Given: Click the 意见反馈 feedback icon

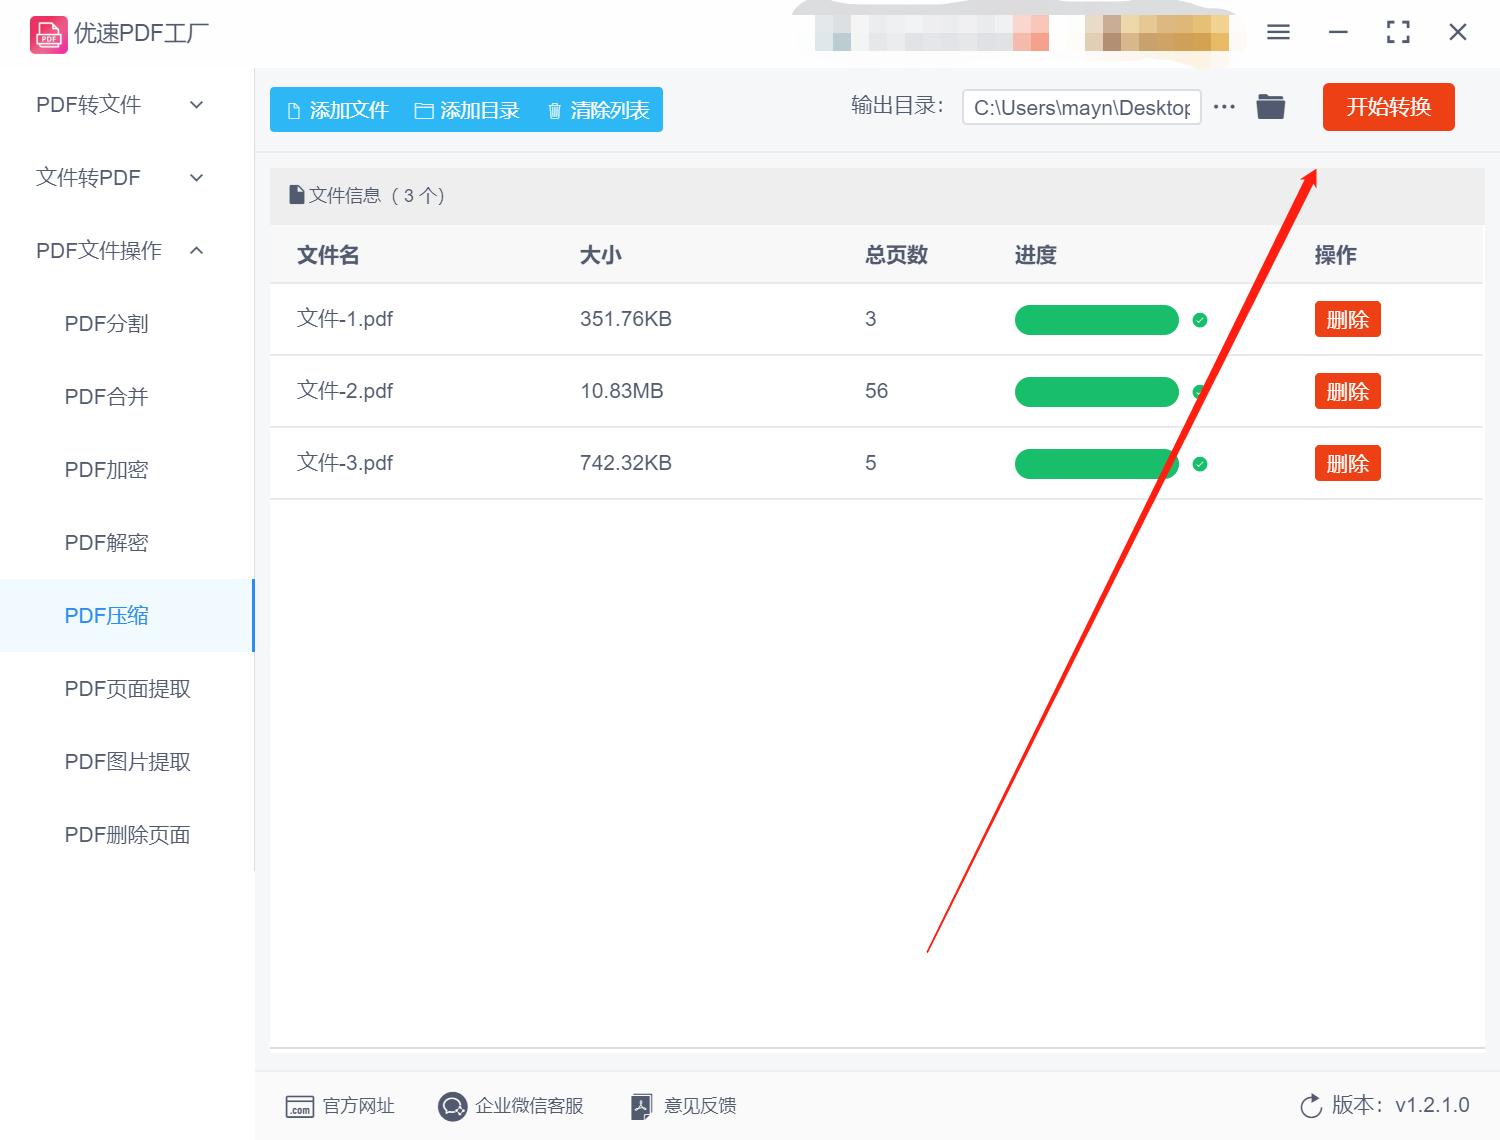Looking at the screenshot, I should [x=641, y=1106].
